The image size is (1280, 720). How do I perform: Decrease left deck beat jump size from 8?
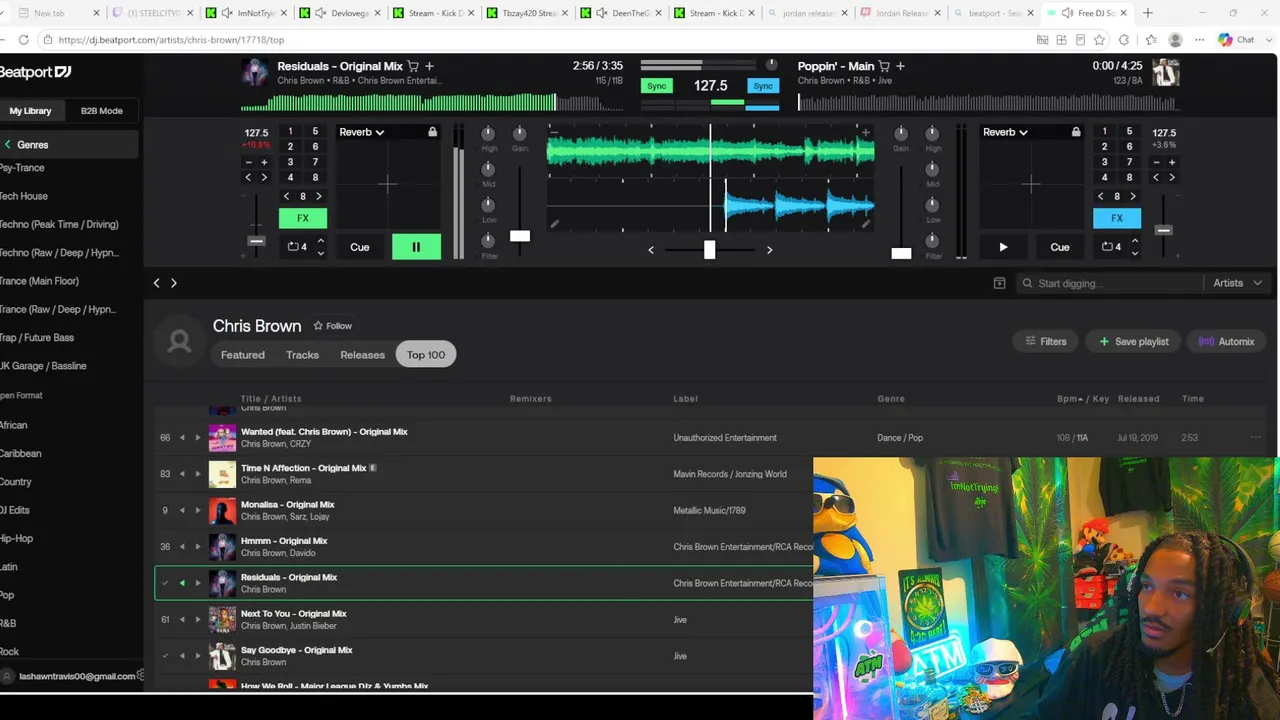pyautogui.click(x=287, y=196)
